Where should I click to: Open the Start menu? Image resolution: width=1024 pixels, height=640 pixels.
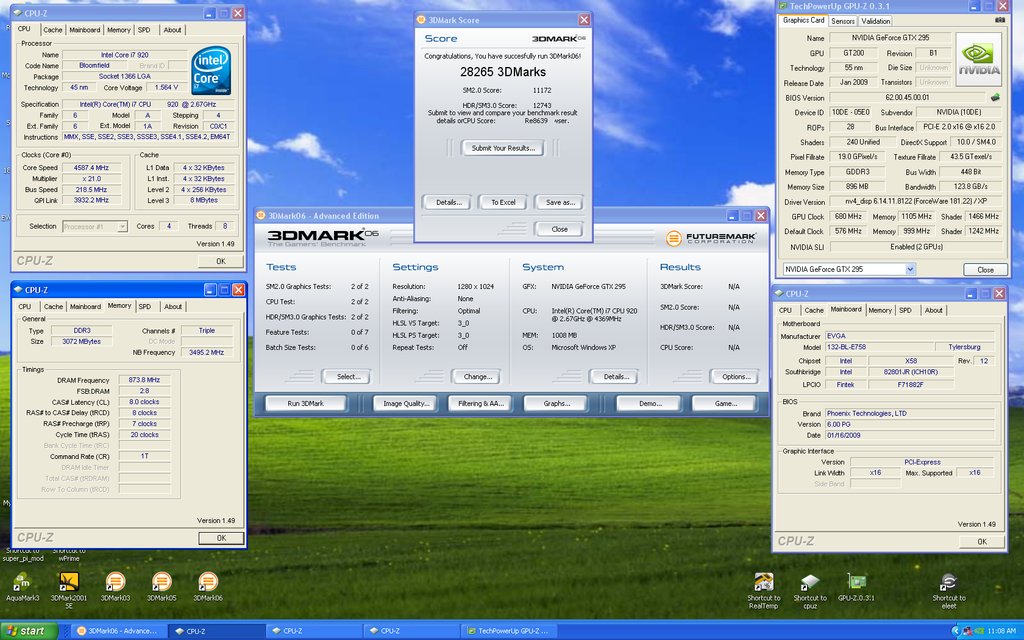(x=29, y=631)
